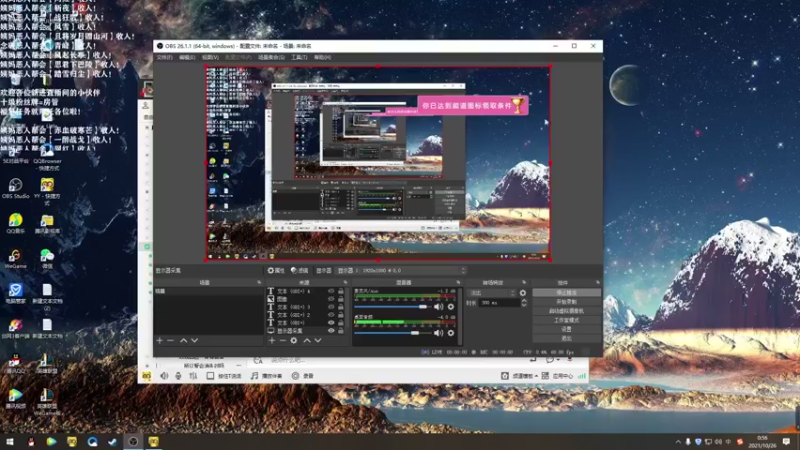The image size is (800, 450).
Task: Increase transition duration with up stepper
Action: [x=524, y=301]
